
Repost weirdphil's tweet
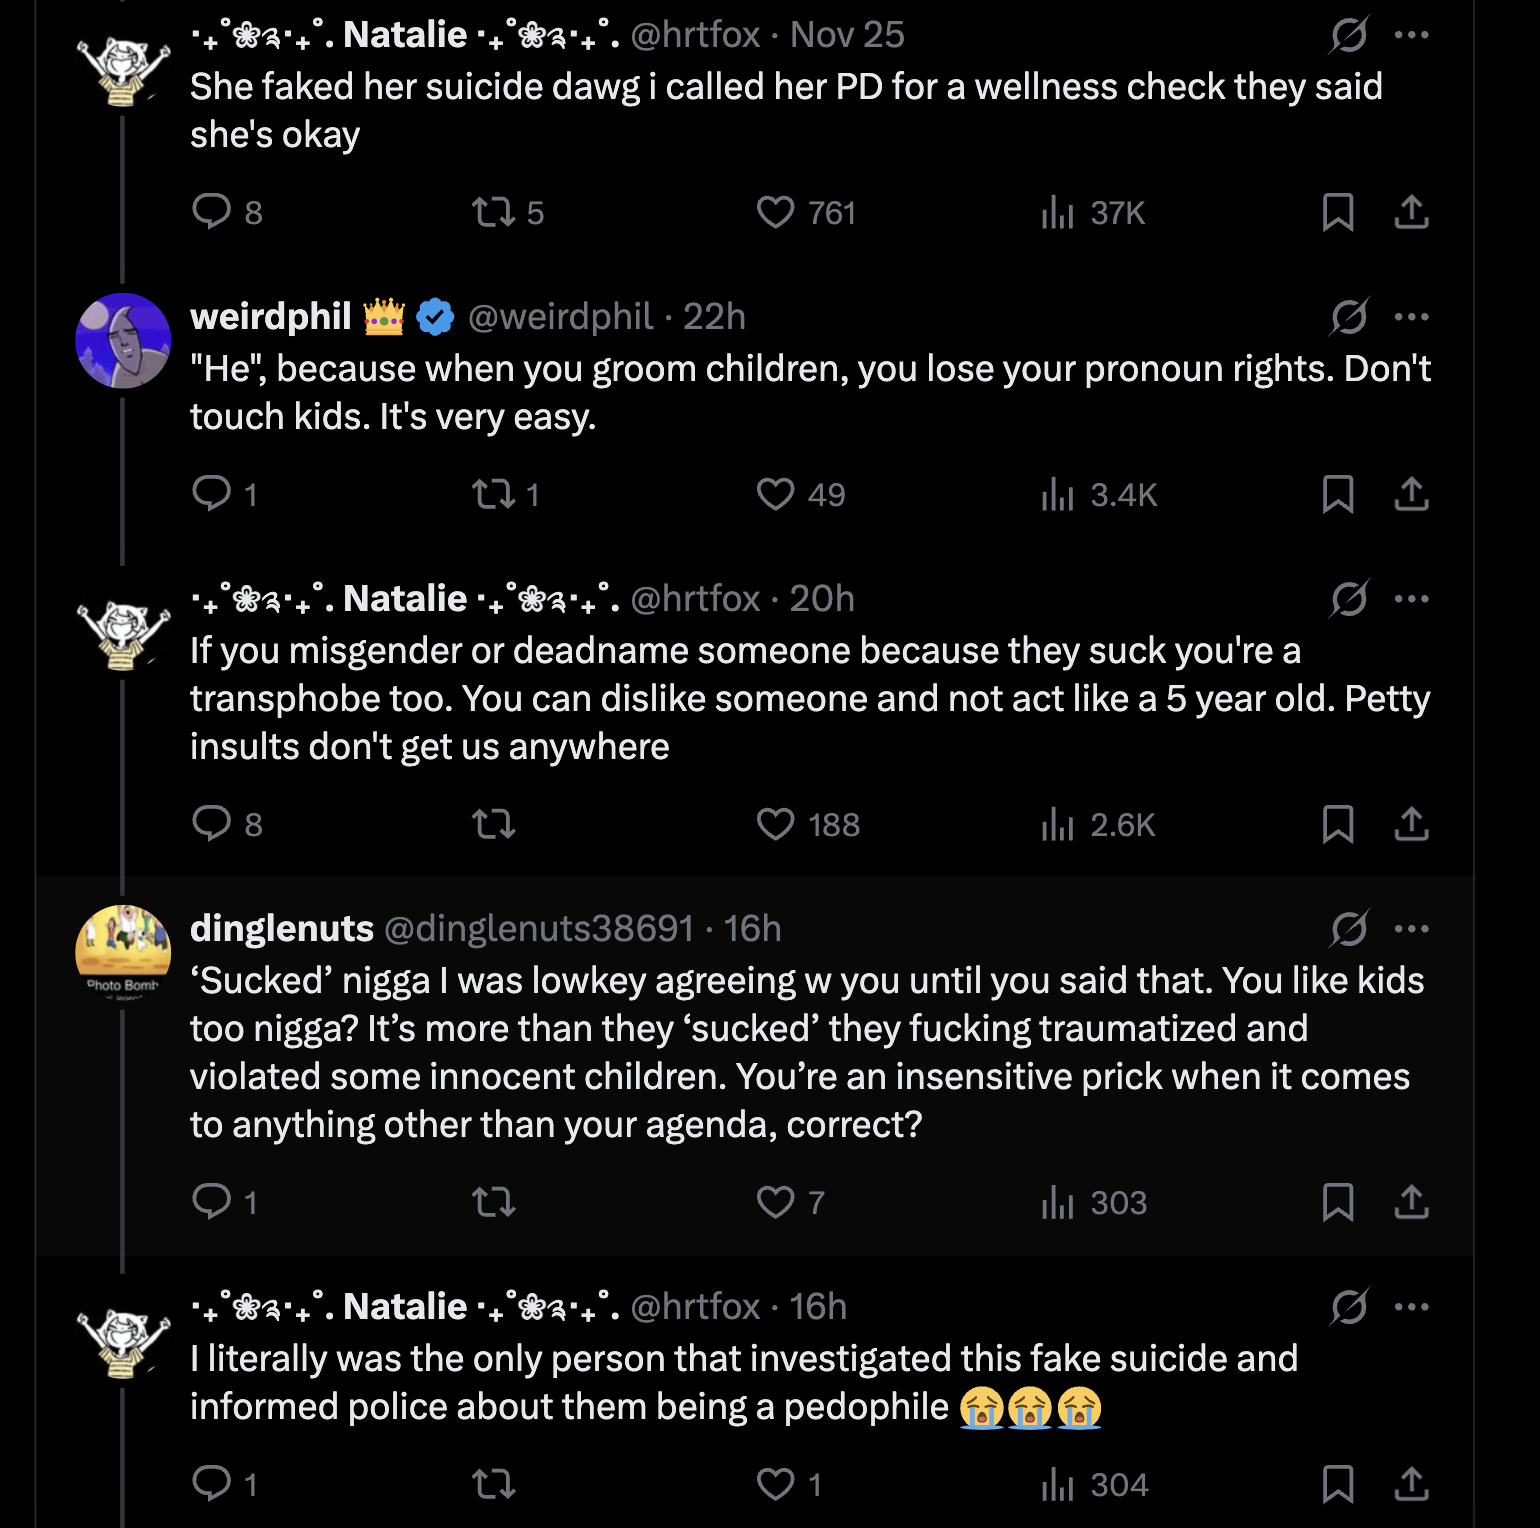coord(493,494)
